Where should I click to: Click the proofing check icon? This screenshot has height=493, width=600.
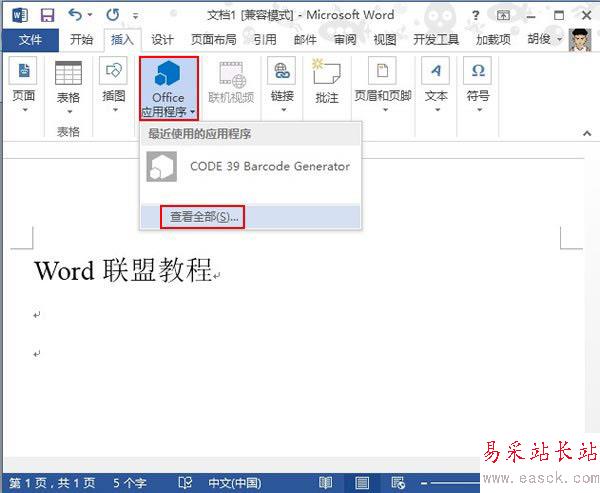click(x=185, y=483)
